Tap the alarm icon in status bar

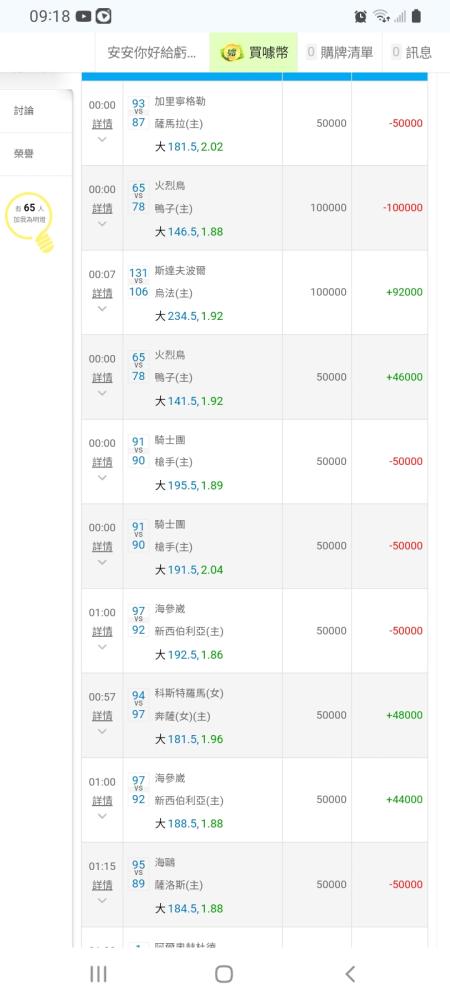360,17
